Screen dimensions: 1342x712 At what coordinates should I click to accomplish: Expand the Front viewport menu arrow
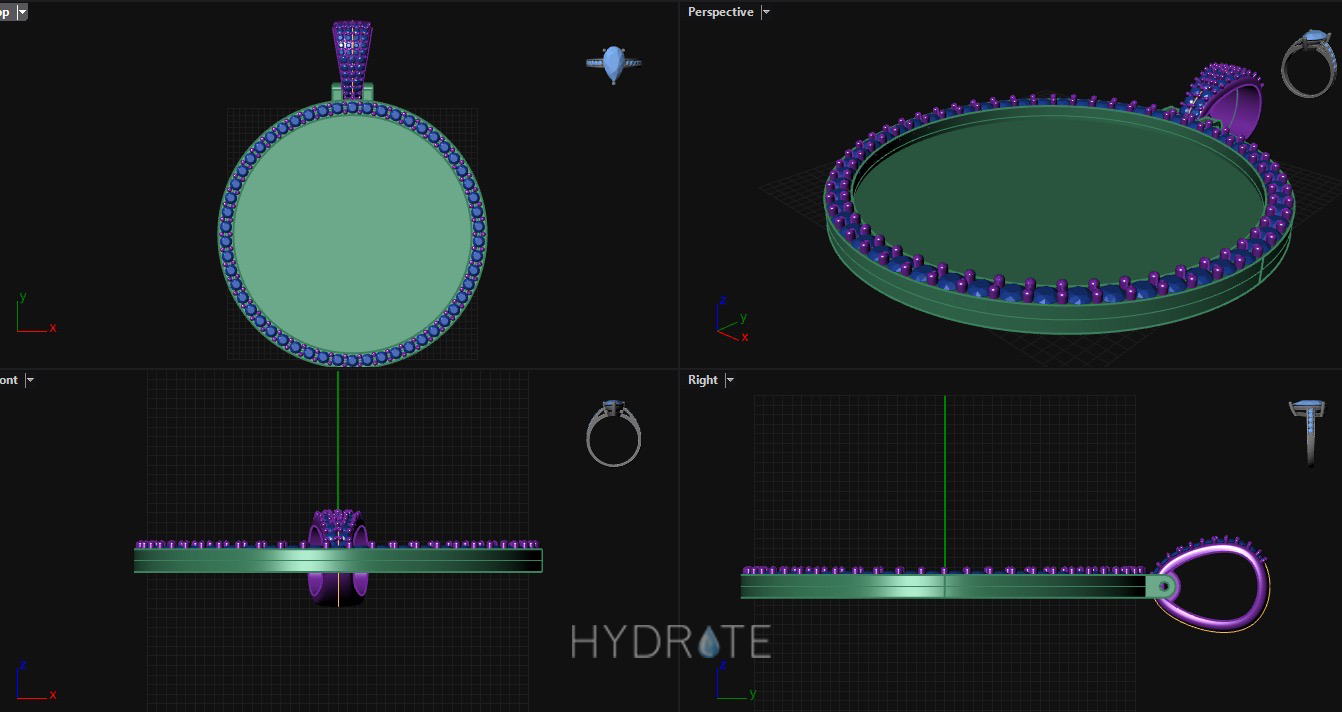[30, 380]
